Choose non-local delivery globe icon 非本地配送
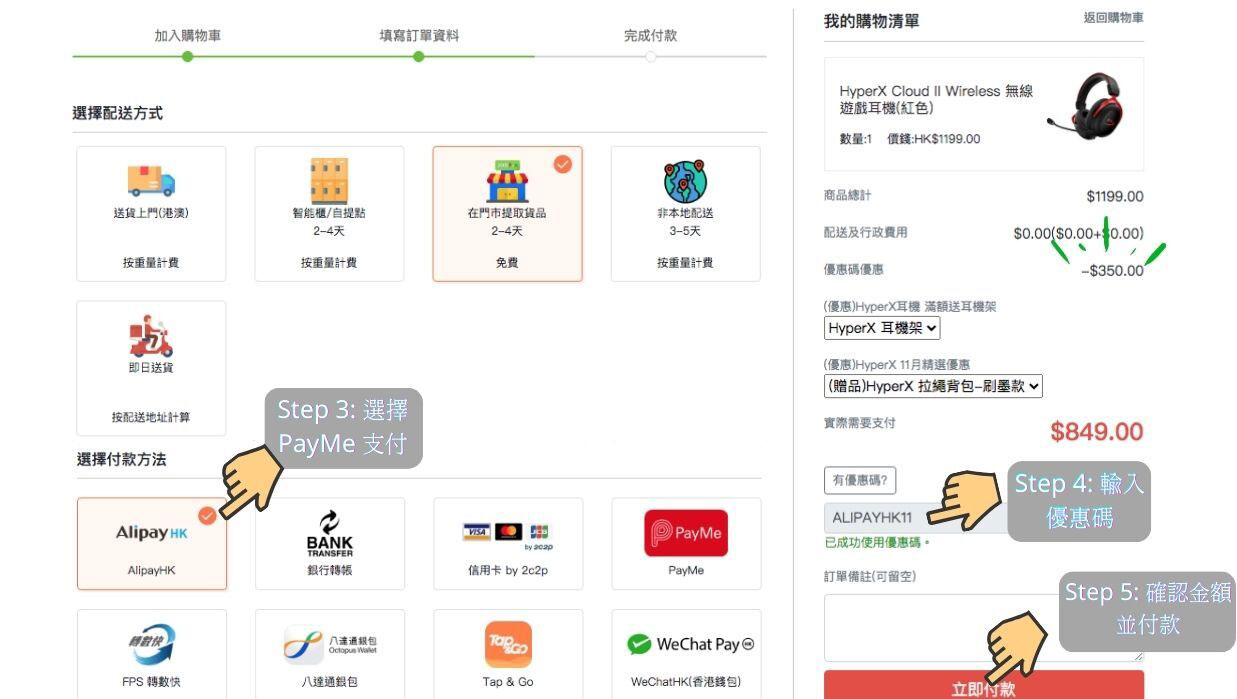The image size is (1237, 699). 685,181
